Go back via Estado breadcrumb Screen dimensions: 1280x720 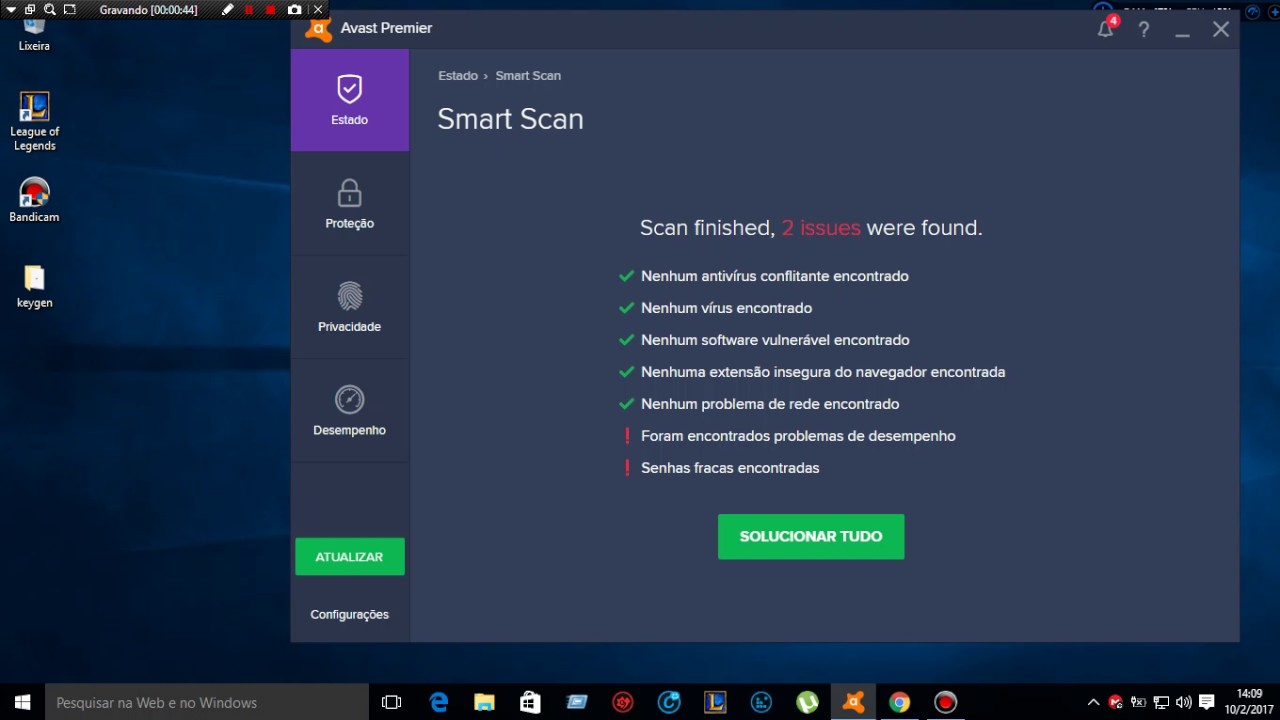(x=458, y=76)
